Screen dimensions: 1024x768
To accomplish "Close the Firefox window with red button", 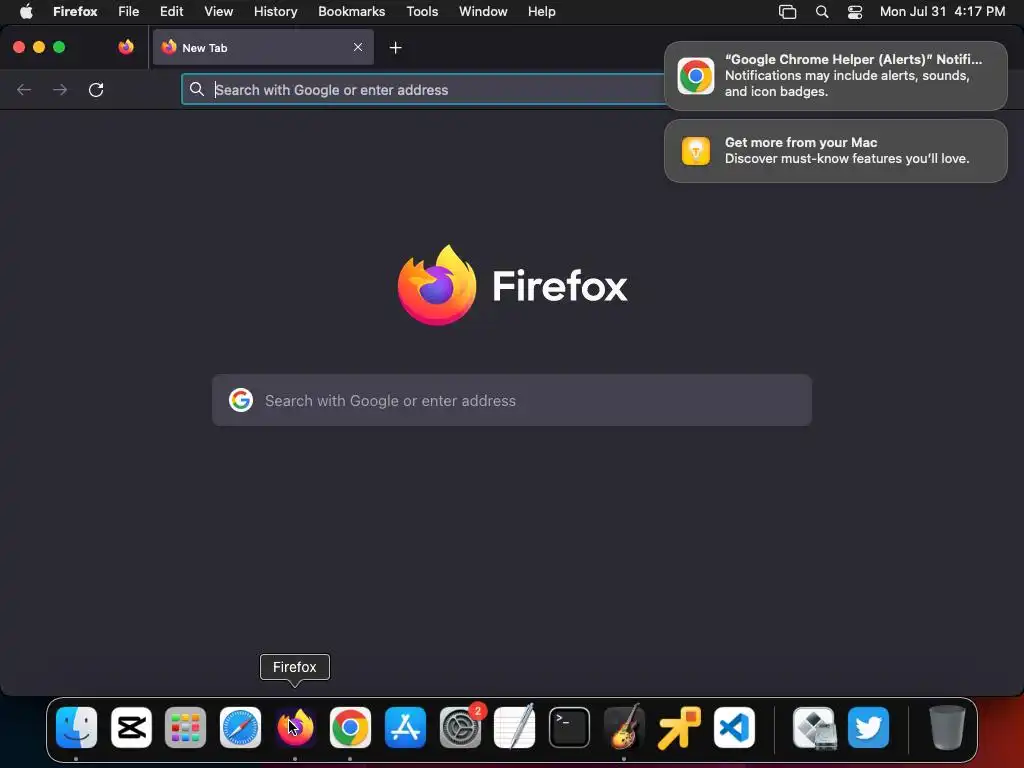I will point(19,47).
